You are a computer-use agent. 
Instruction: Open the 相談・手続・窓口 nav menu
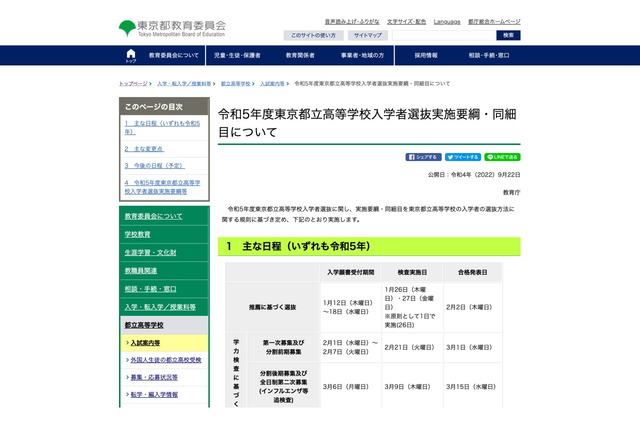[x=489, y=55]
